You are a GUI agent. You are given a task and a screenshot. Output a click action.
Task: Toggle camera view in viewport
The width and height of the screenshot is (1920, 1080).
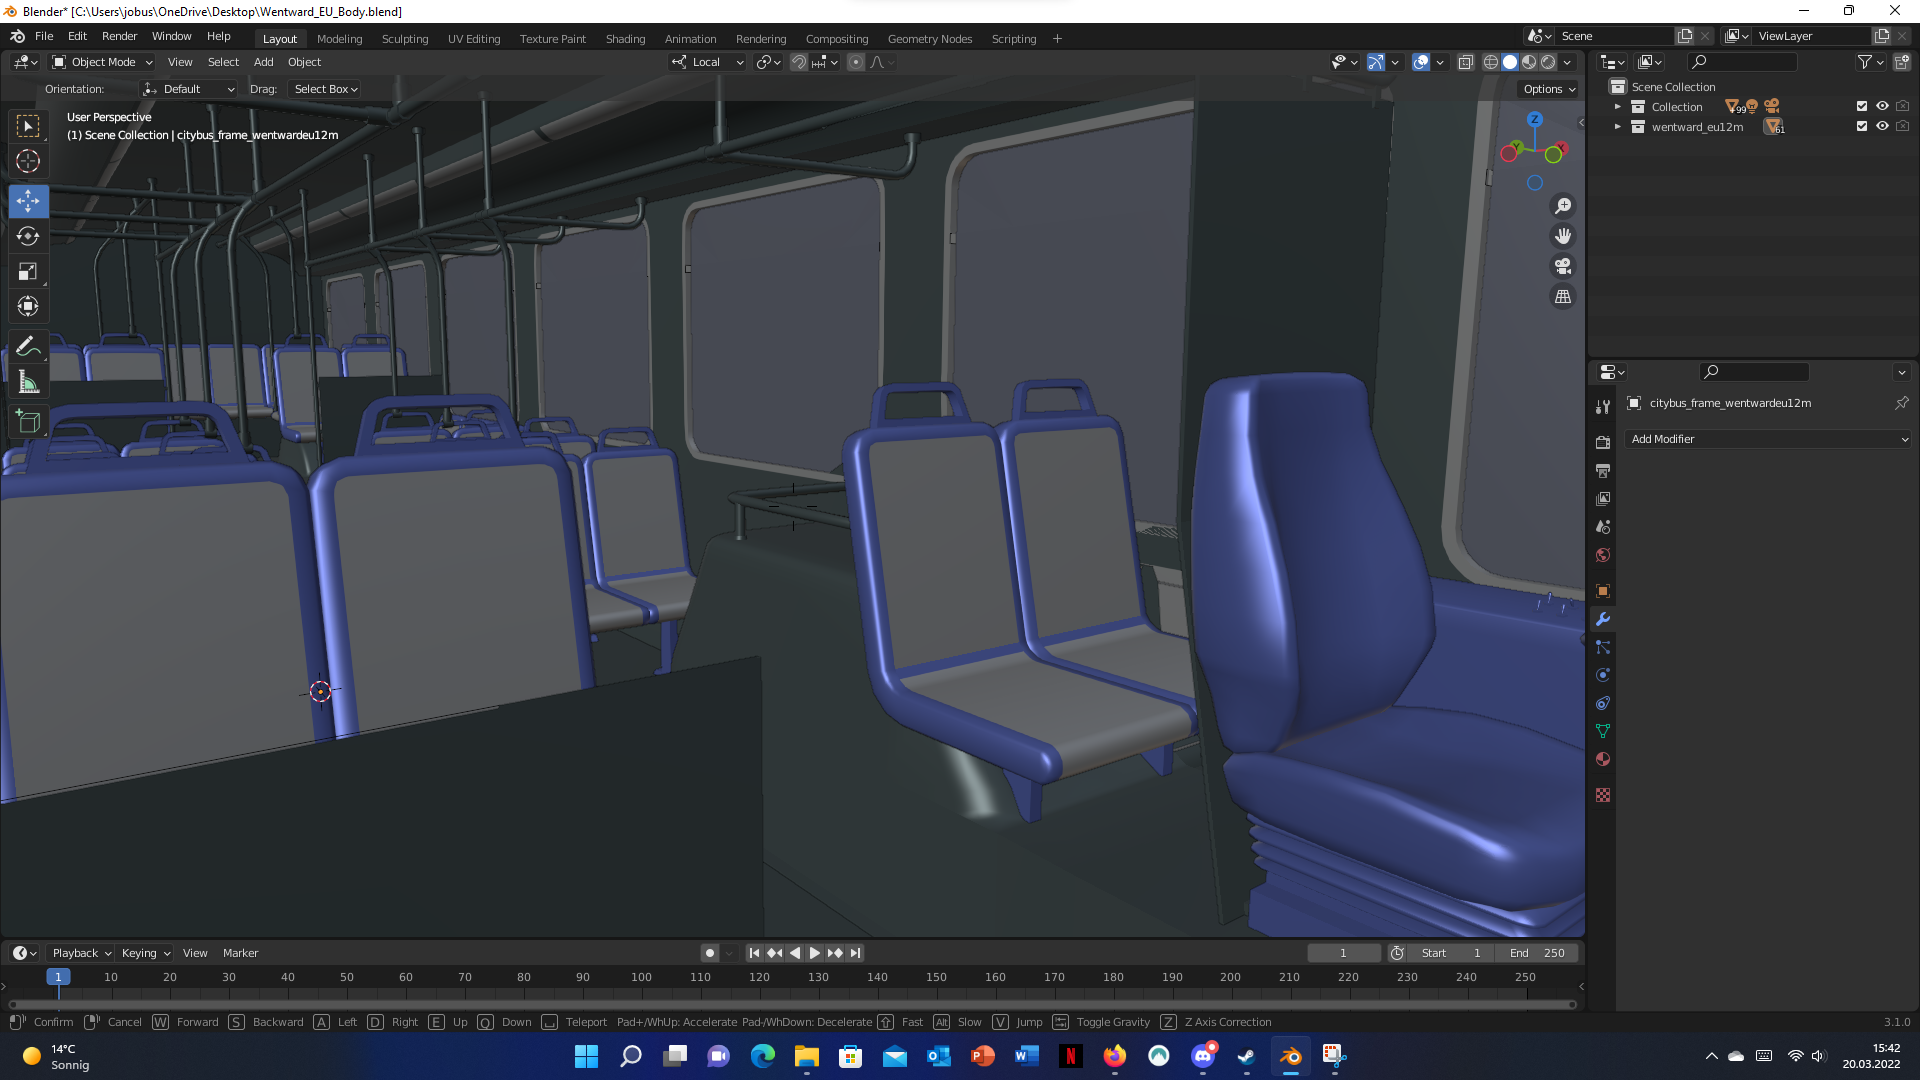point(1562,266)
